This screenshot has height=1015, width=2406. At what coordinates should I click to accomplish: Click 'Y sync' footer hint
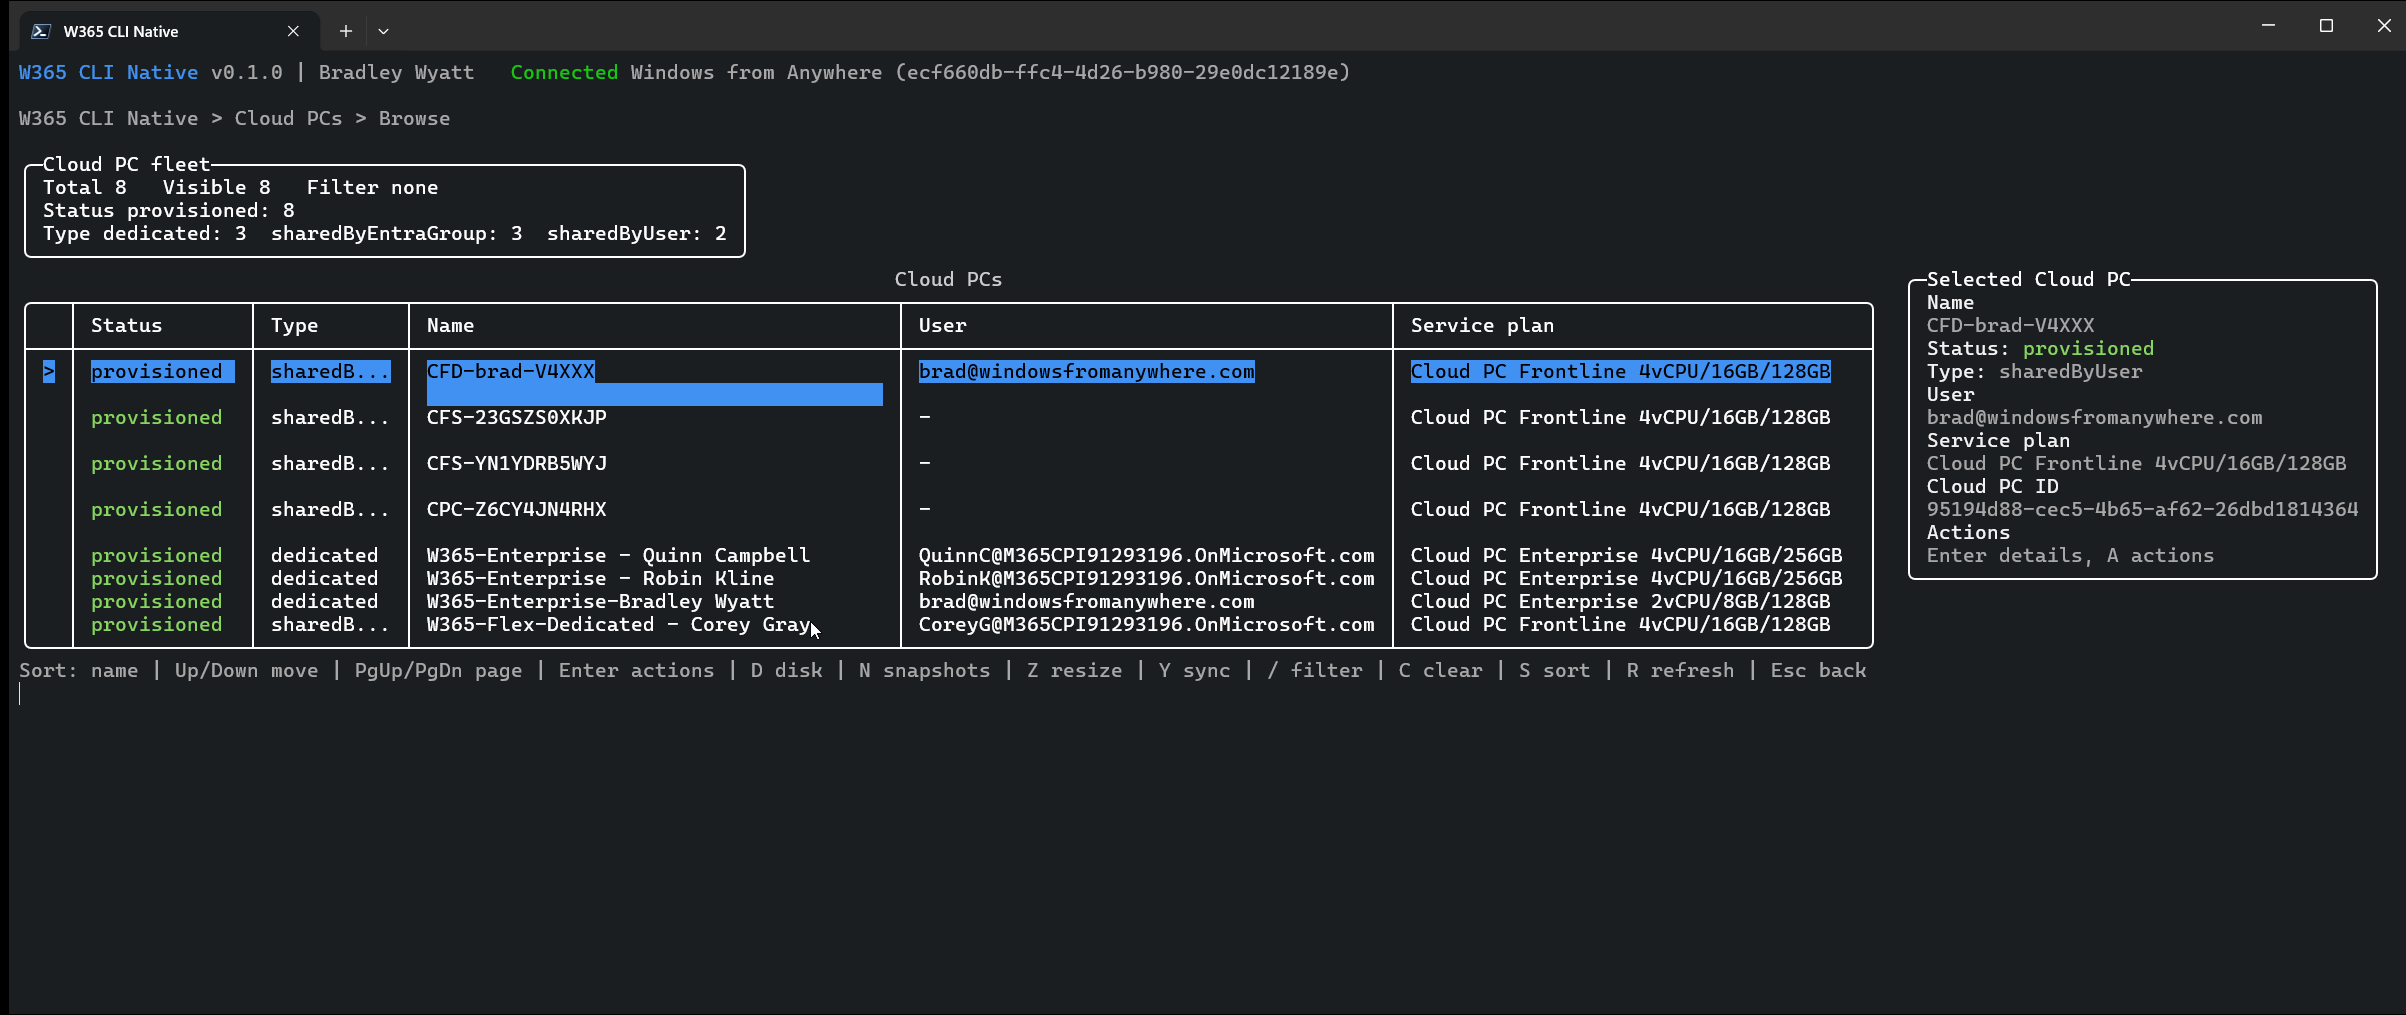(x=1194, y=671)
